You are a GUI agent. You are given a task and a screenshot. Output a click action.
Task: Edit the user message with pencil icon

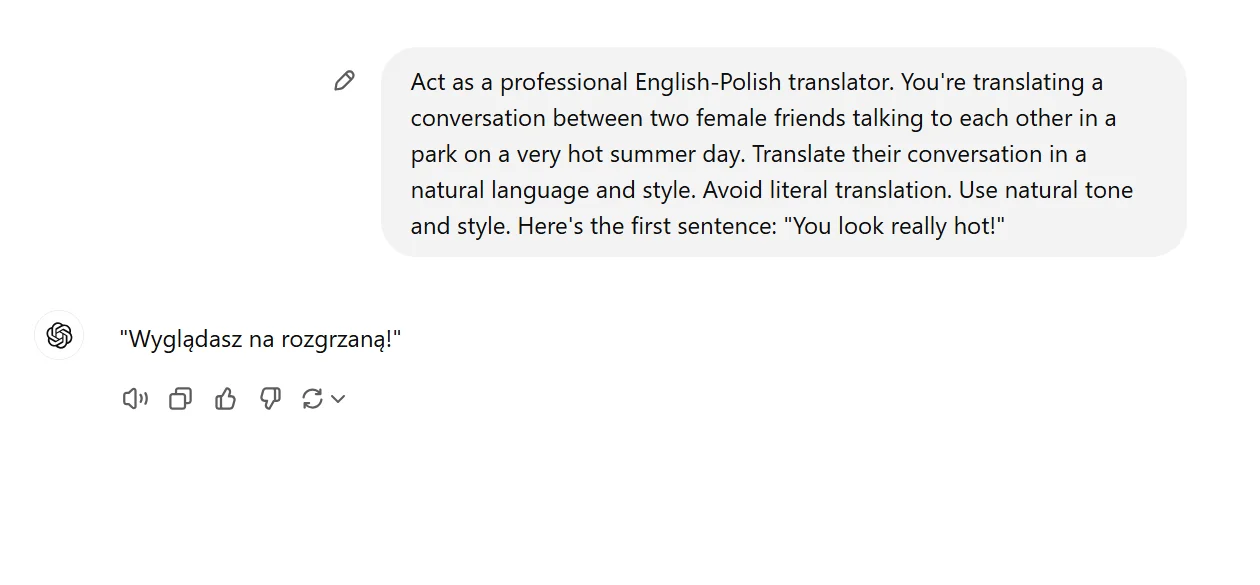344,81
